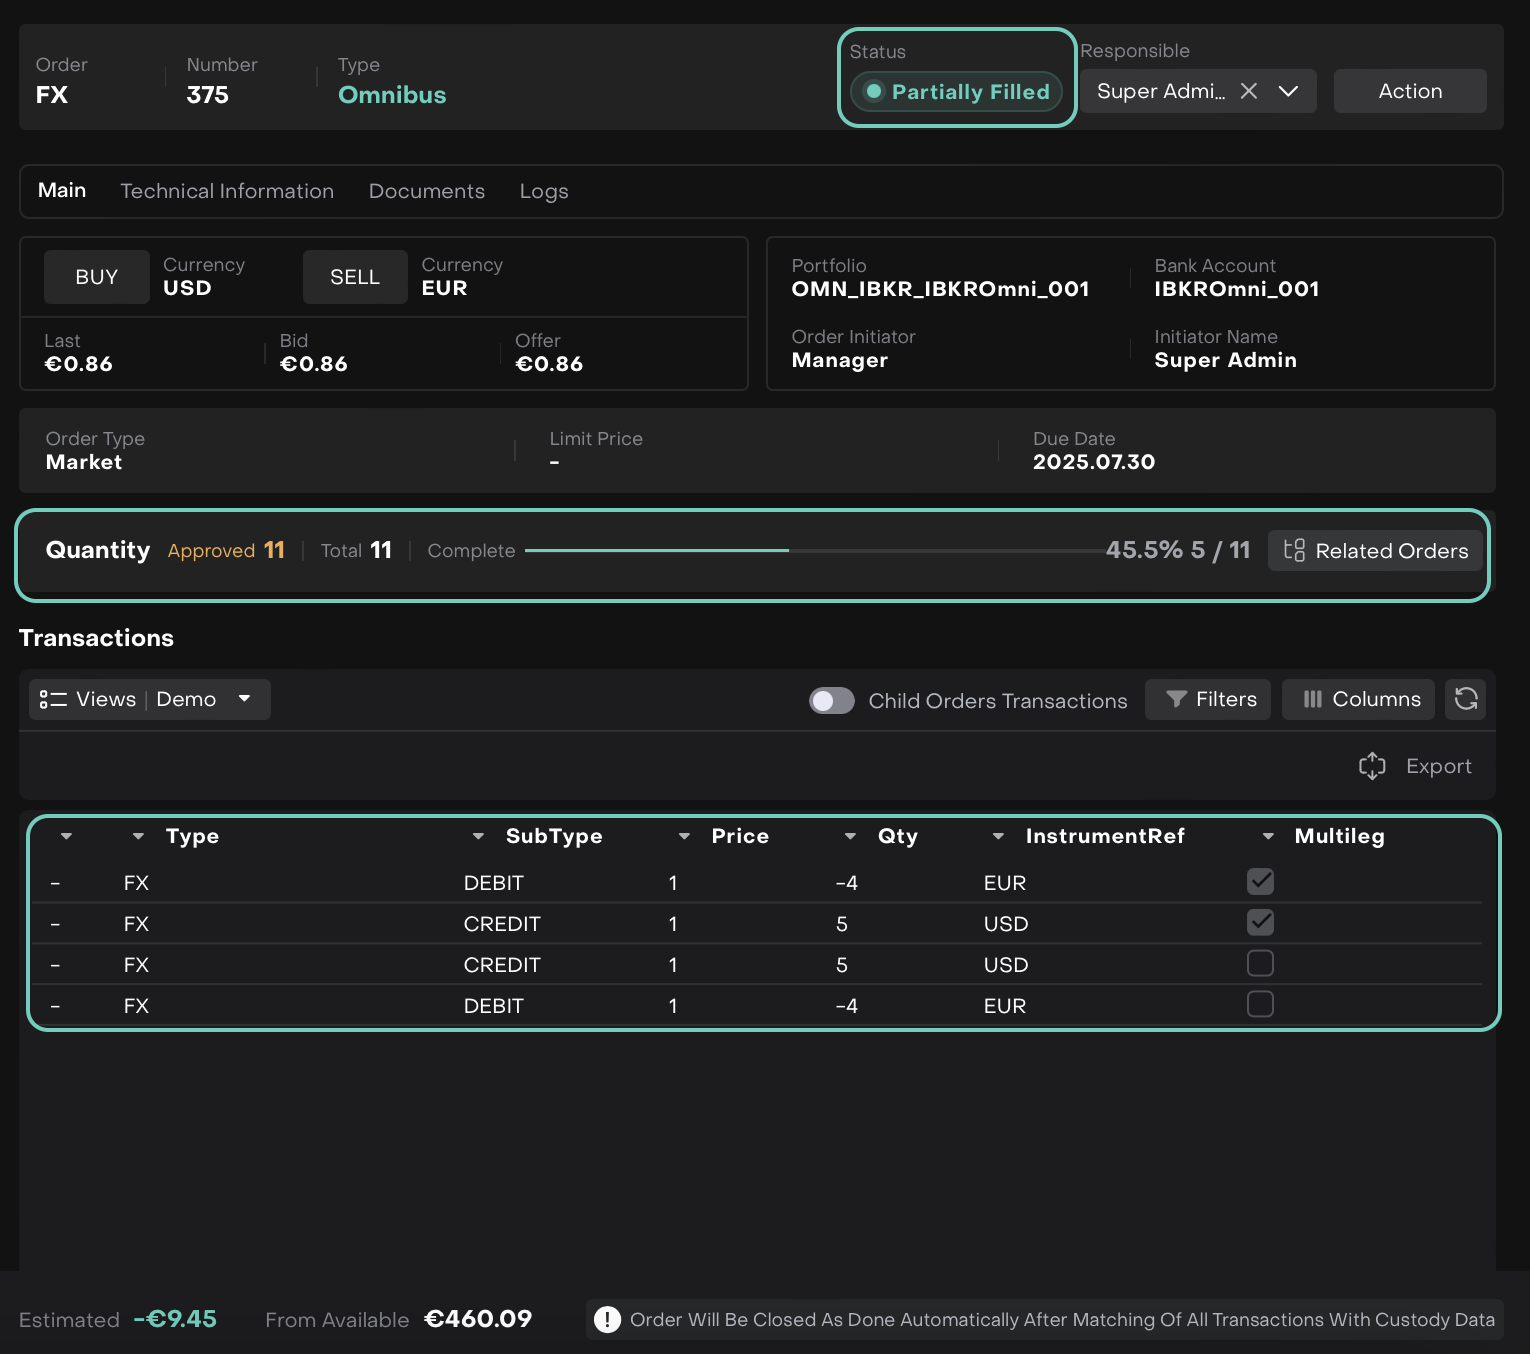Uncheck Multileg checkbox in first DEBIT row
The width and height of the screenshot is (1530, 1354).
pyautogui.click(x=1260, y=882)
